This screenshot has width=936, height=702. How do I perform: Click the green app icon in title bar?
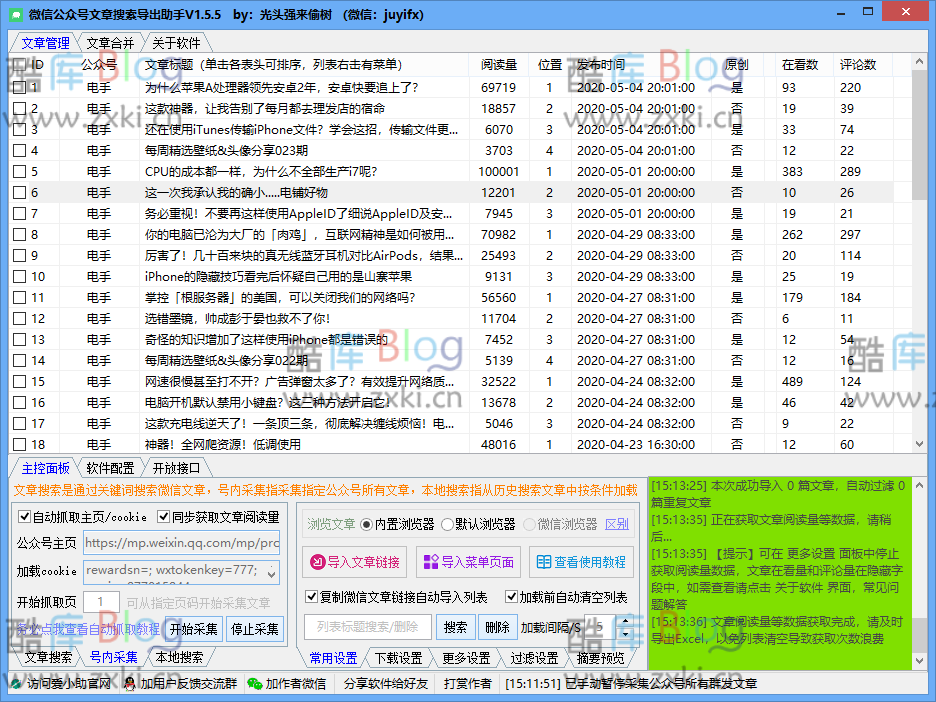tap(15, 15)
